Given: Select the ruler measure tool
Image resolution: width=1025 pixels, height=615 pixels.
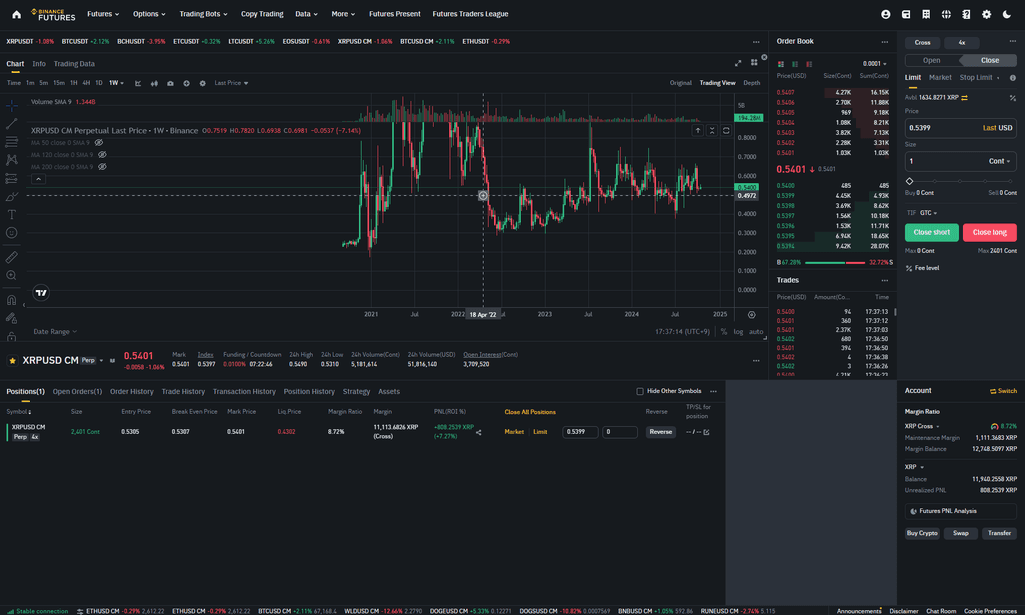Looking at the screenshot, I should coord(12,257).
